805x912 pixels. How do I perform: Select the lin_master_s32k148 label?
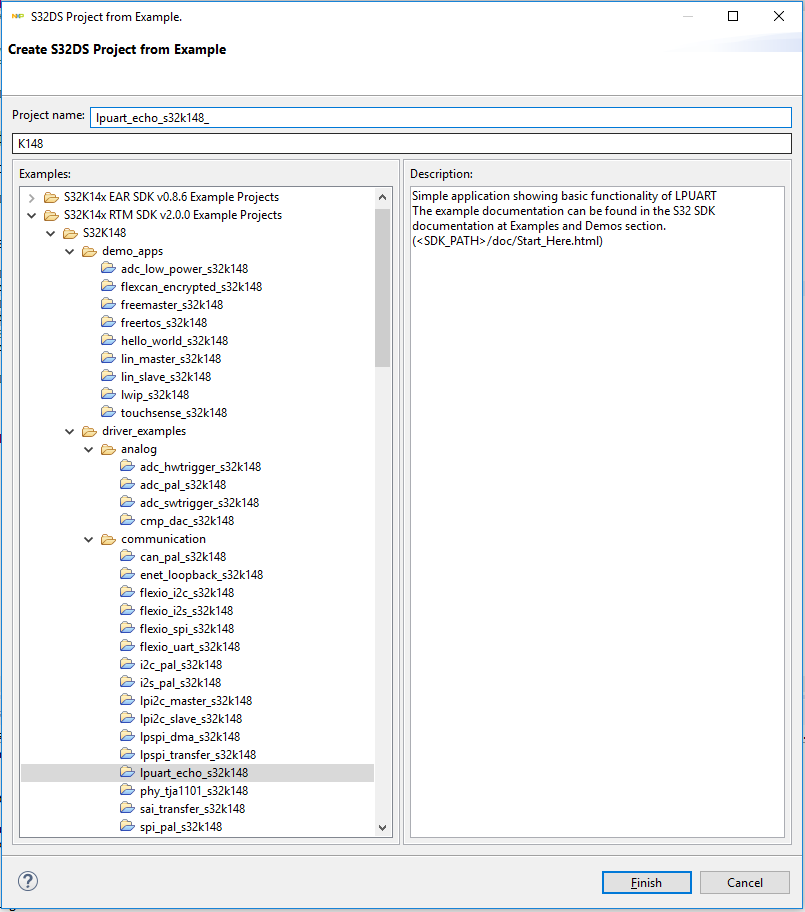[x=171, y=359]
